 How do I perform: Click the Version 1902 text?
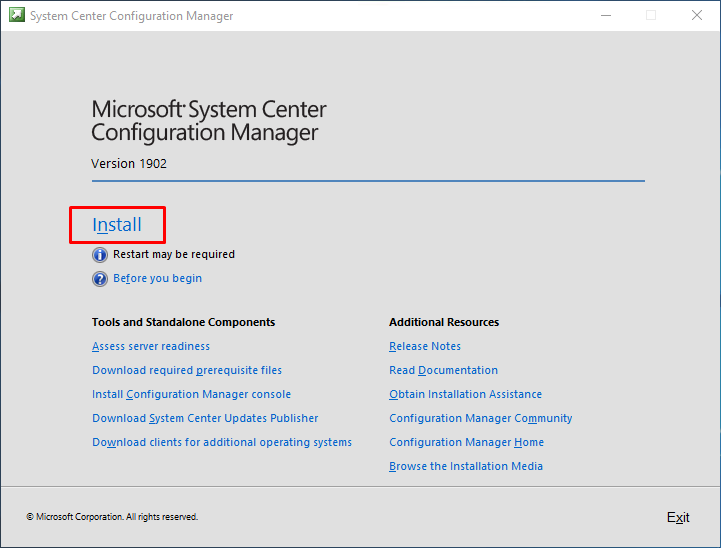pos(129,164)
